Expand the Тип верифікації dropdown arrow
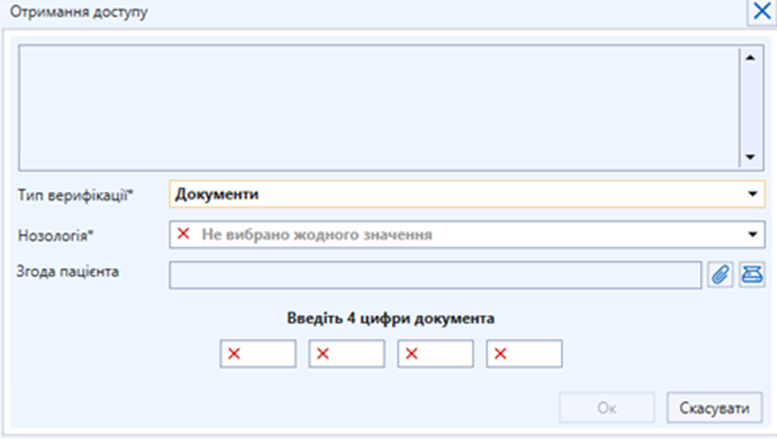 750,195
